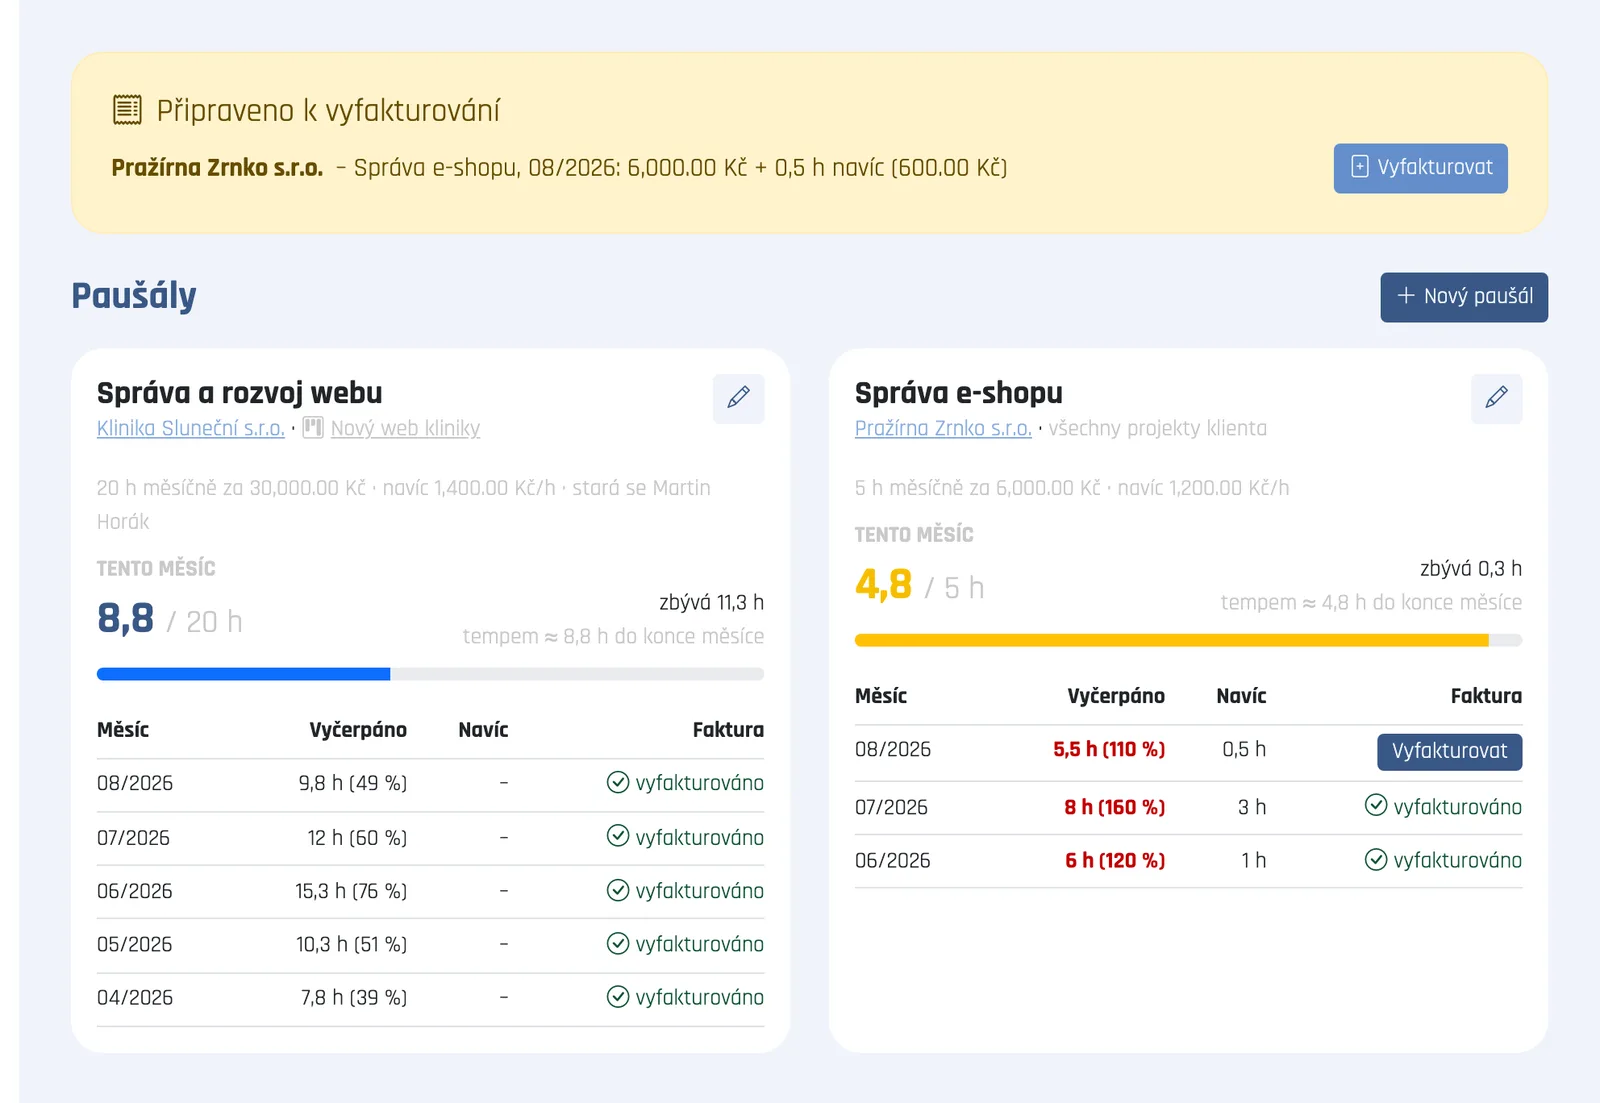Click the Paušály section heading
The image size is (1600, 1103).
(134, 296)
